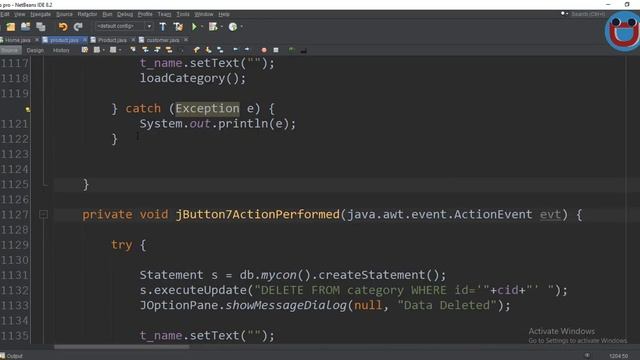Click the createStatement() call on line 1131

(x=378, y=275)
